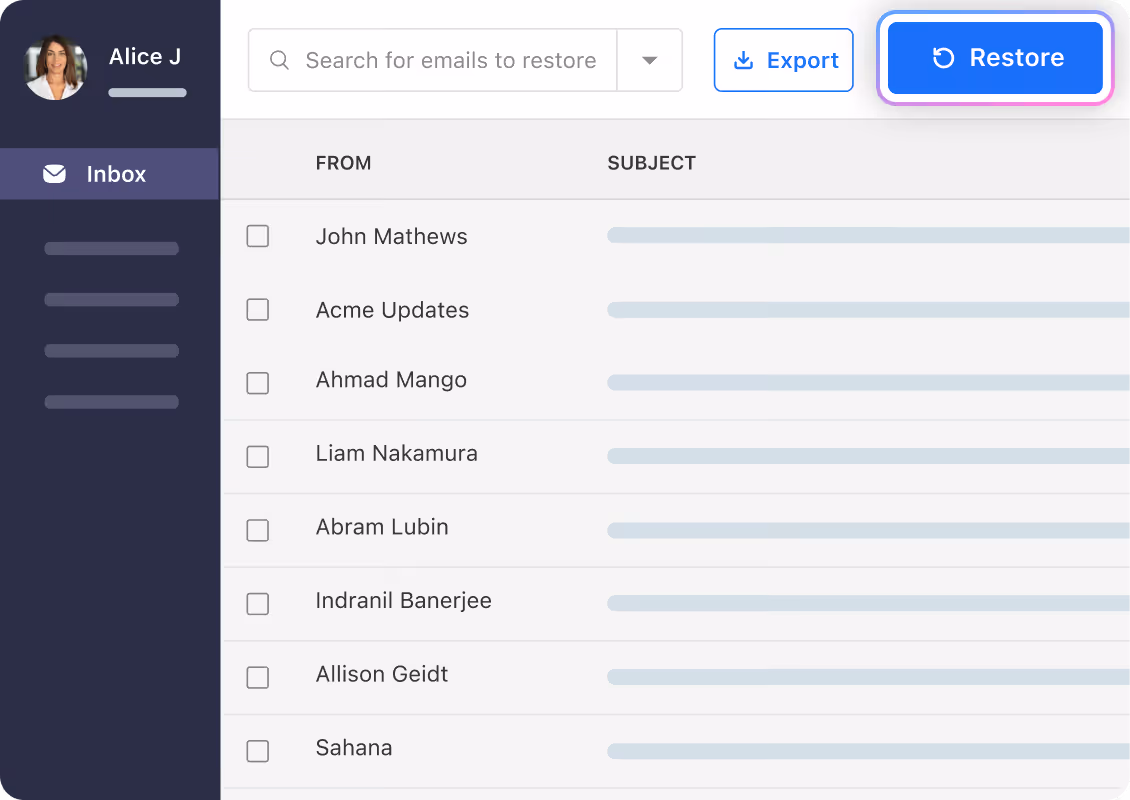The width and height of the screenshot is (1130, 800).
Task: Check the Indranil Banerjee email checkbox
Action: (257, 603)
